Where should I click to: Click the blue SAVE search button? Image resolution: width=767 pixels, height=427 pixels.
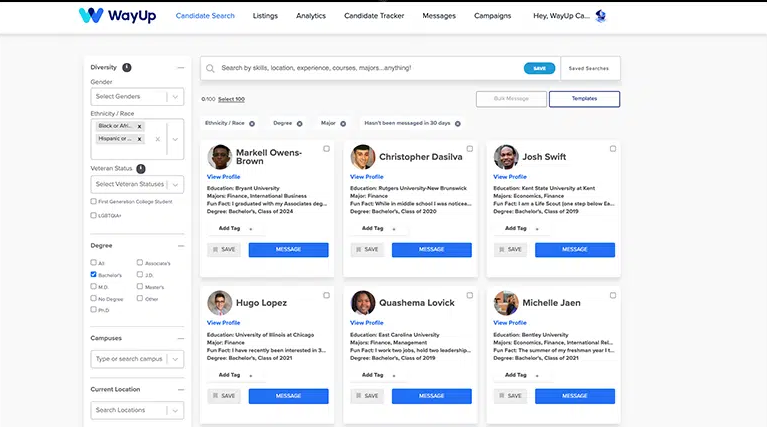click(540, 68)
